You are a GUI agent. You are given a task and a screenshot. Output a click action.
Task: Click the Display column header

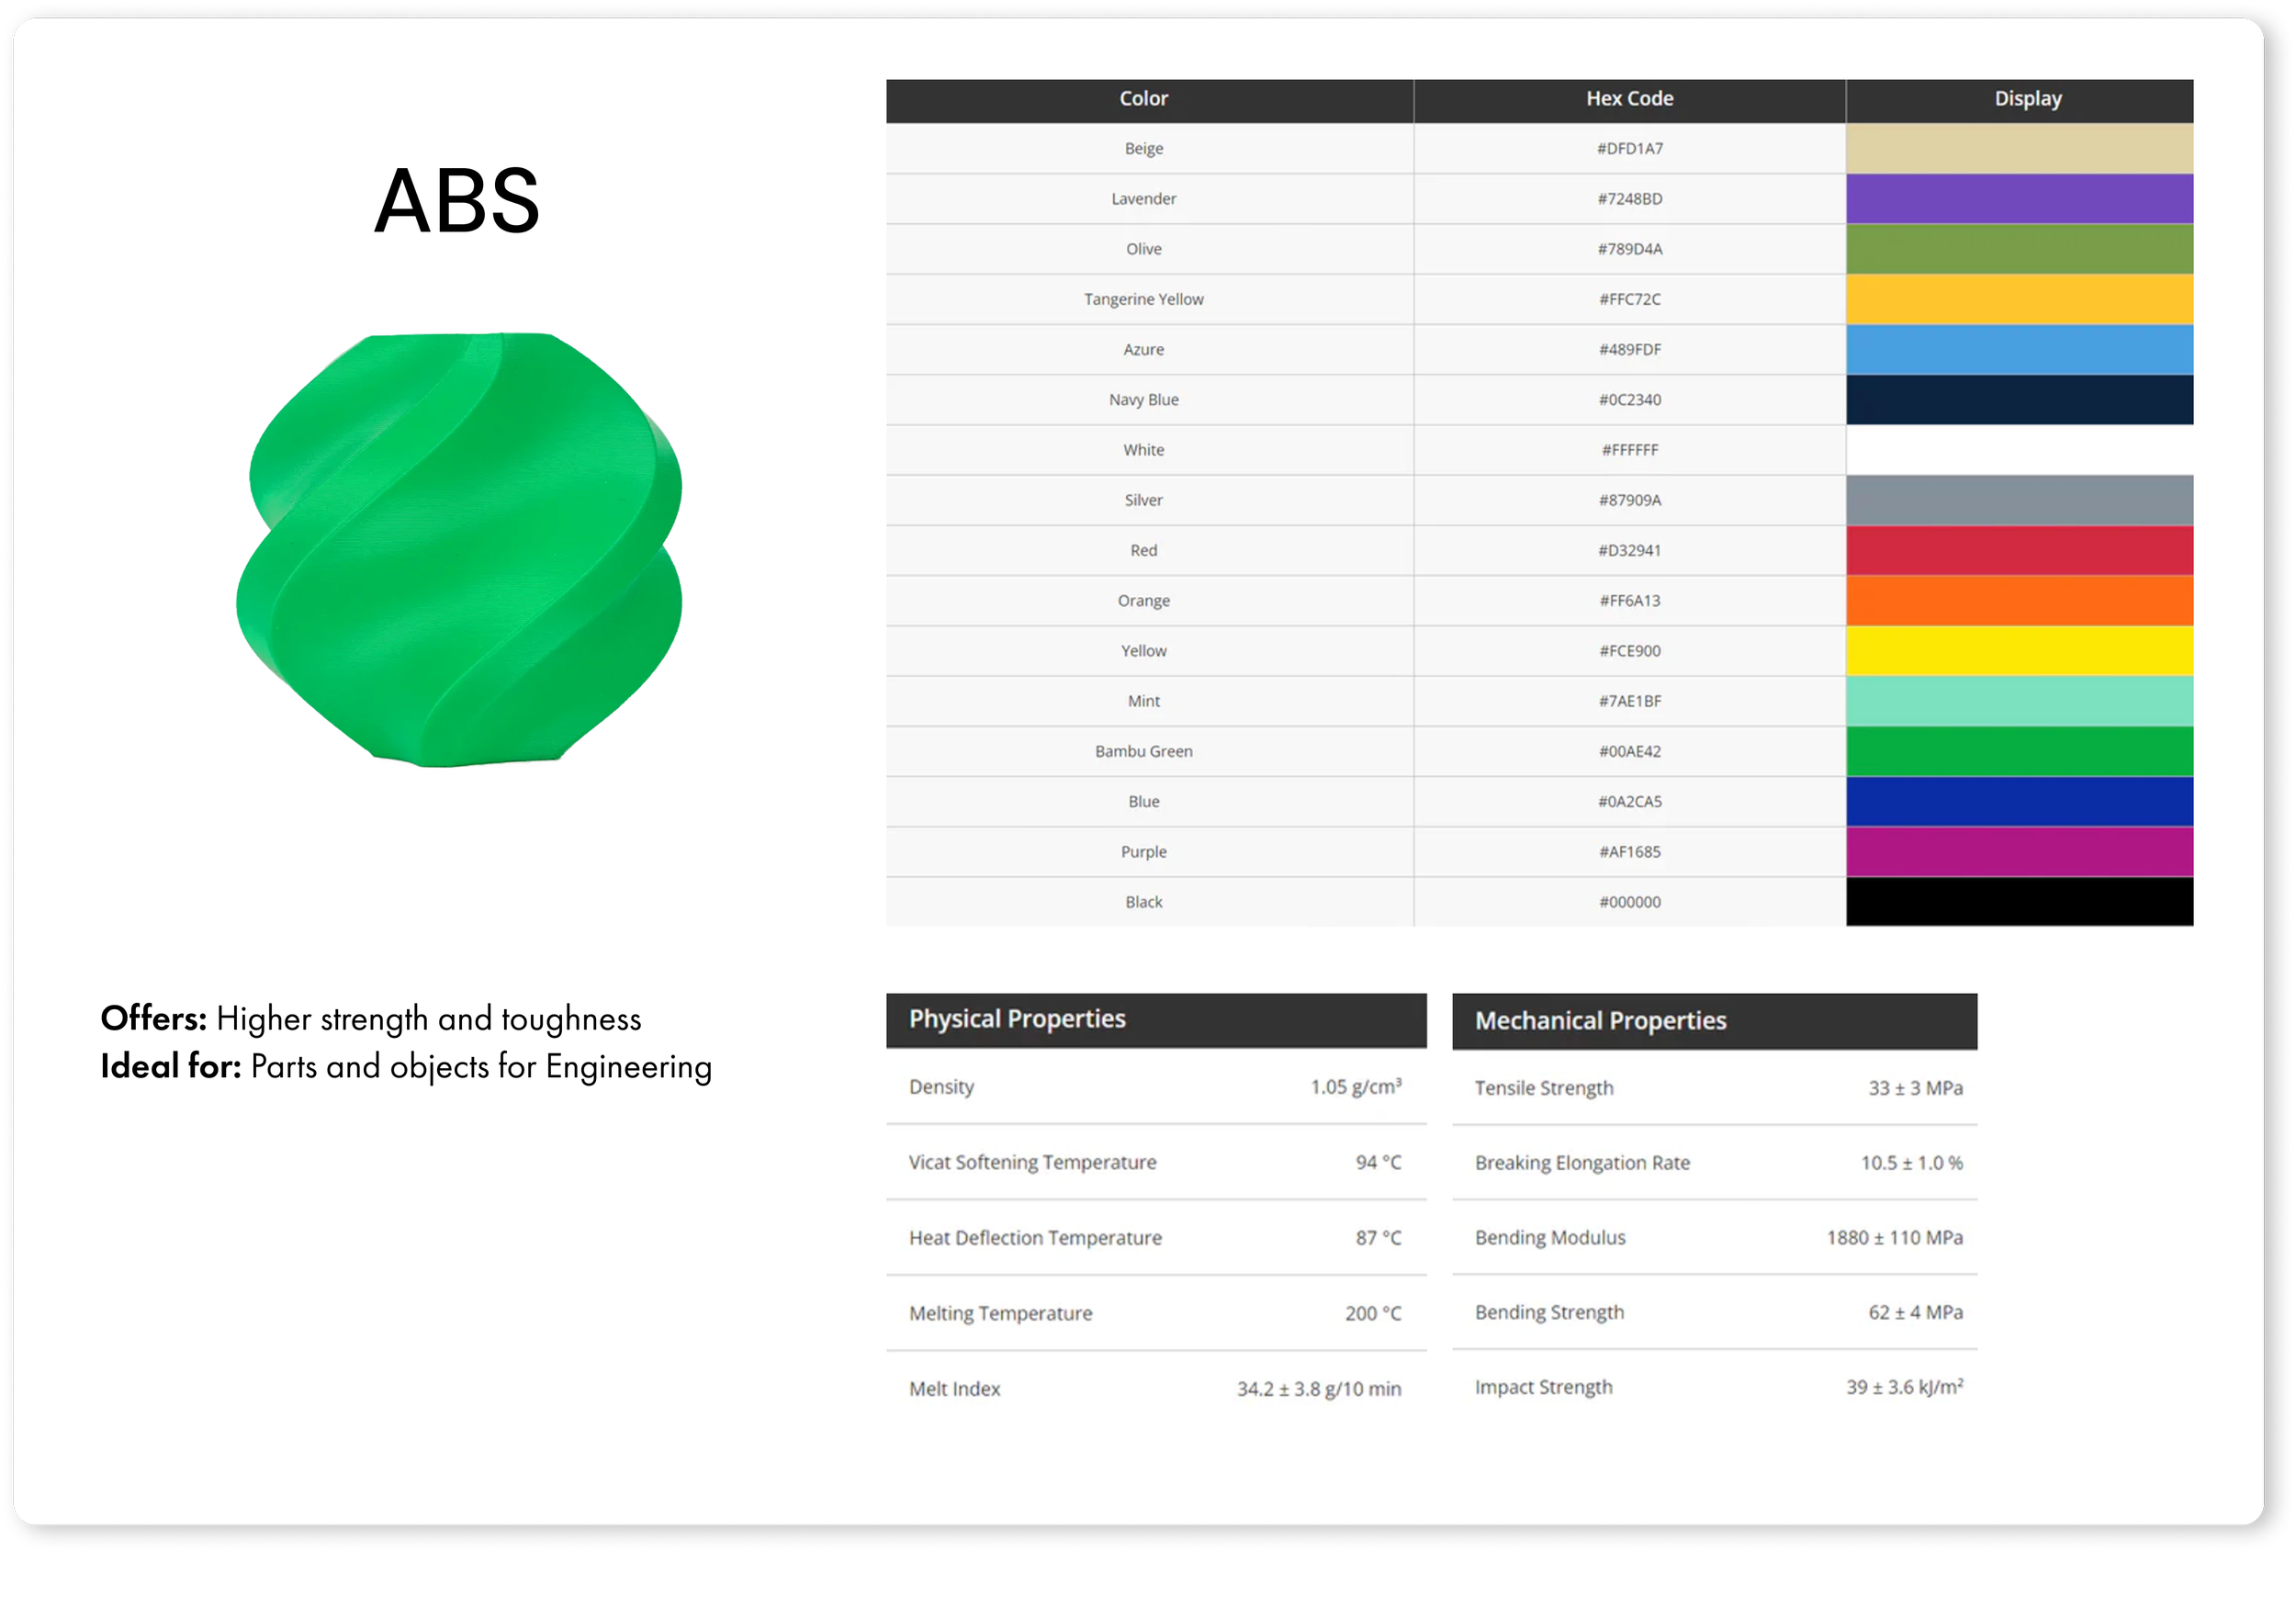click(2027, 99)
